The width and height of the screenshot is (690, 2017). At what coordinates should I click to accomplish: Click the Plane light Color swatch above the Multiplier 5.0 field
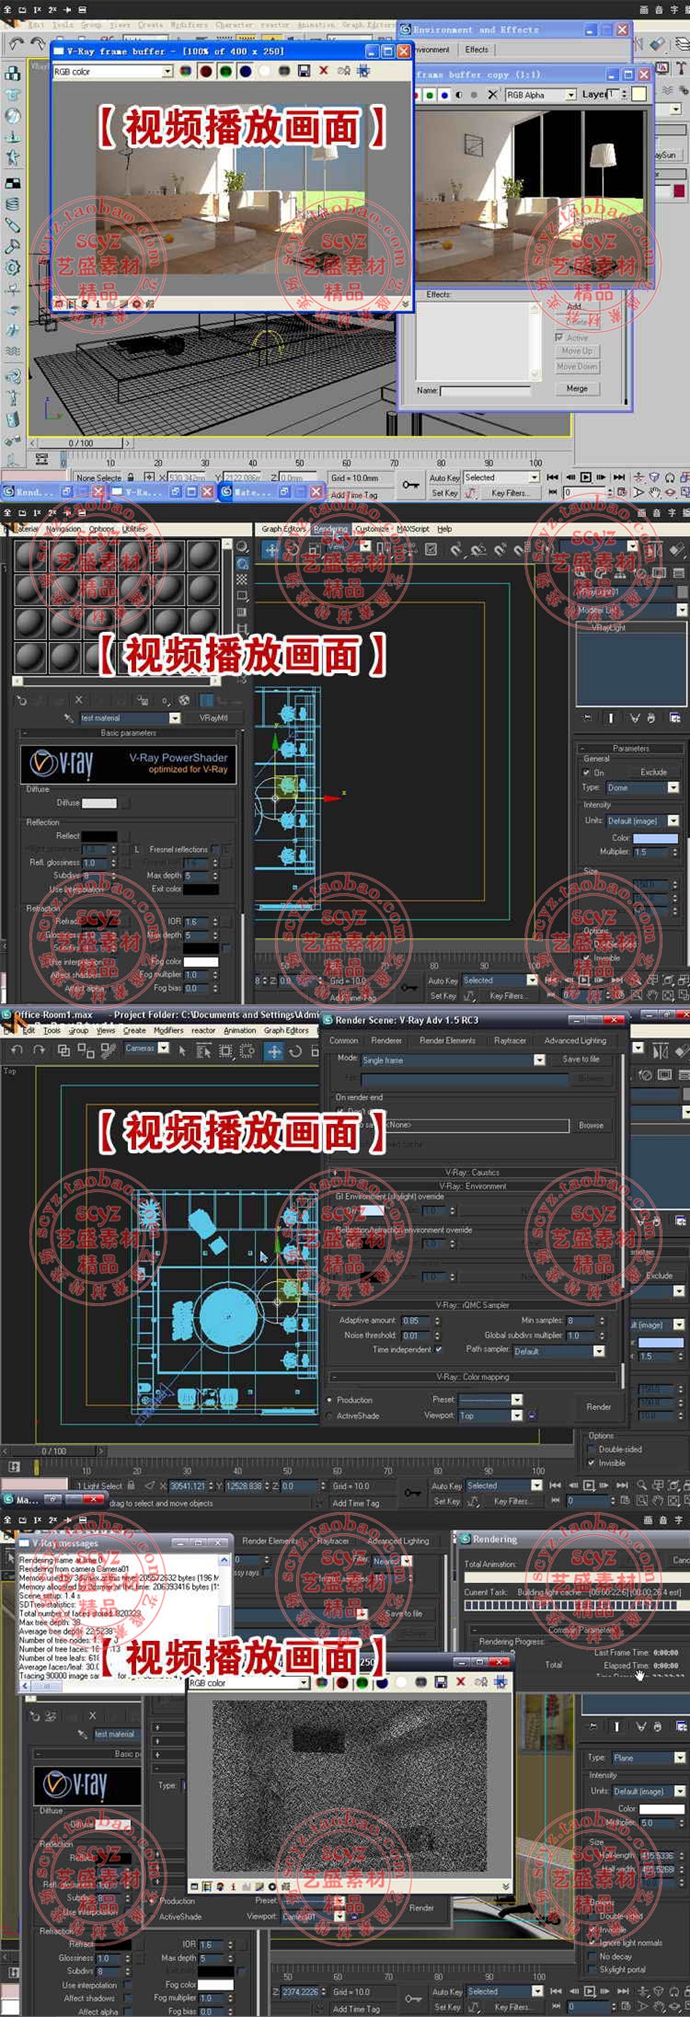[x=661, y=1809]
